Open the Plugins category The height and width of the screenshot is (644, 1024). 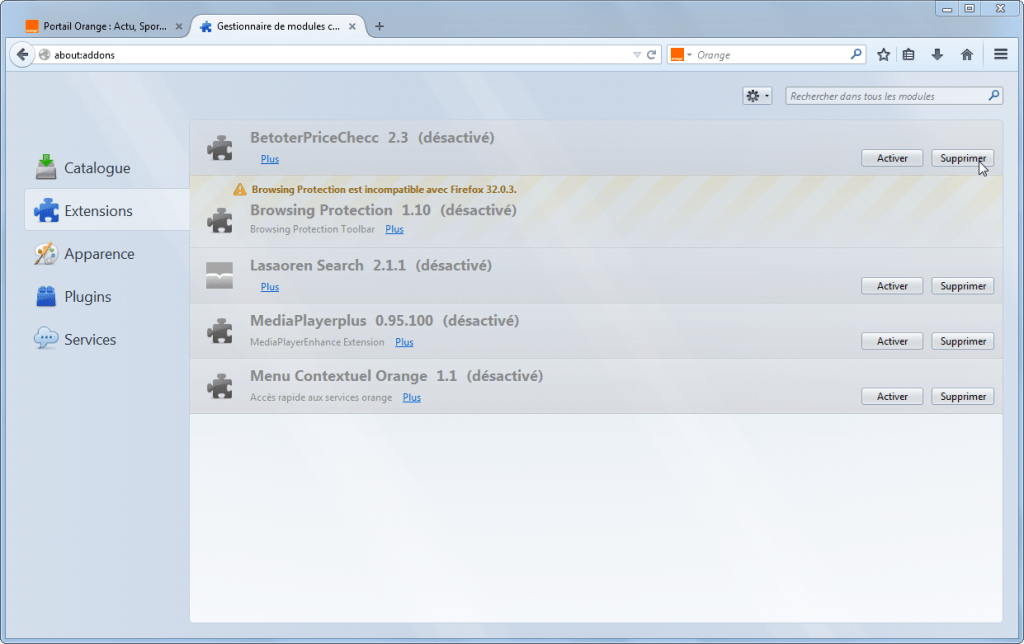107,297
